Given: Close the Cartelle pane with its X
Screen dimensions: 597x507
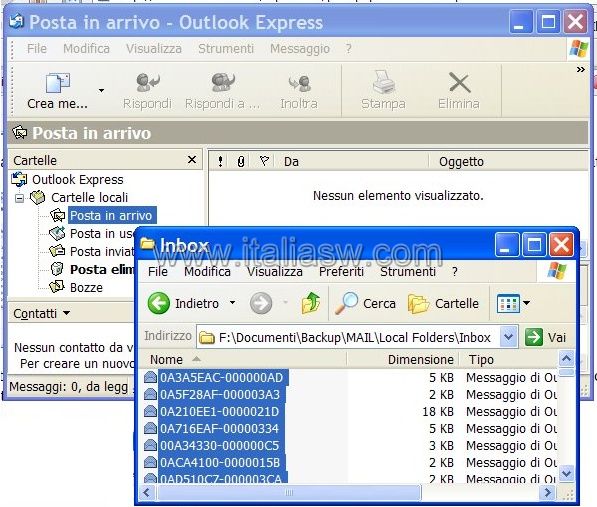Looking at the screenshot, I should [x=192, y=160].
